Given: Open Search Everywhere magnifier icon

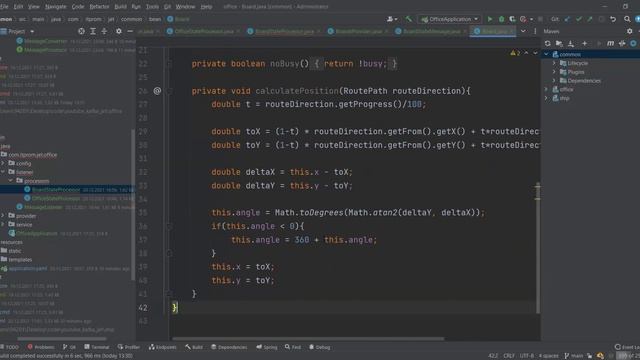Looking at the screenshot, I should pyautogui.click(x=627, y=19).
